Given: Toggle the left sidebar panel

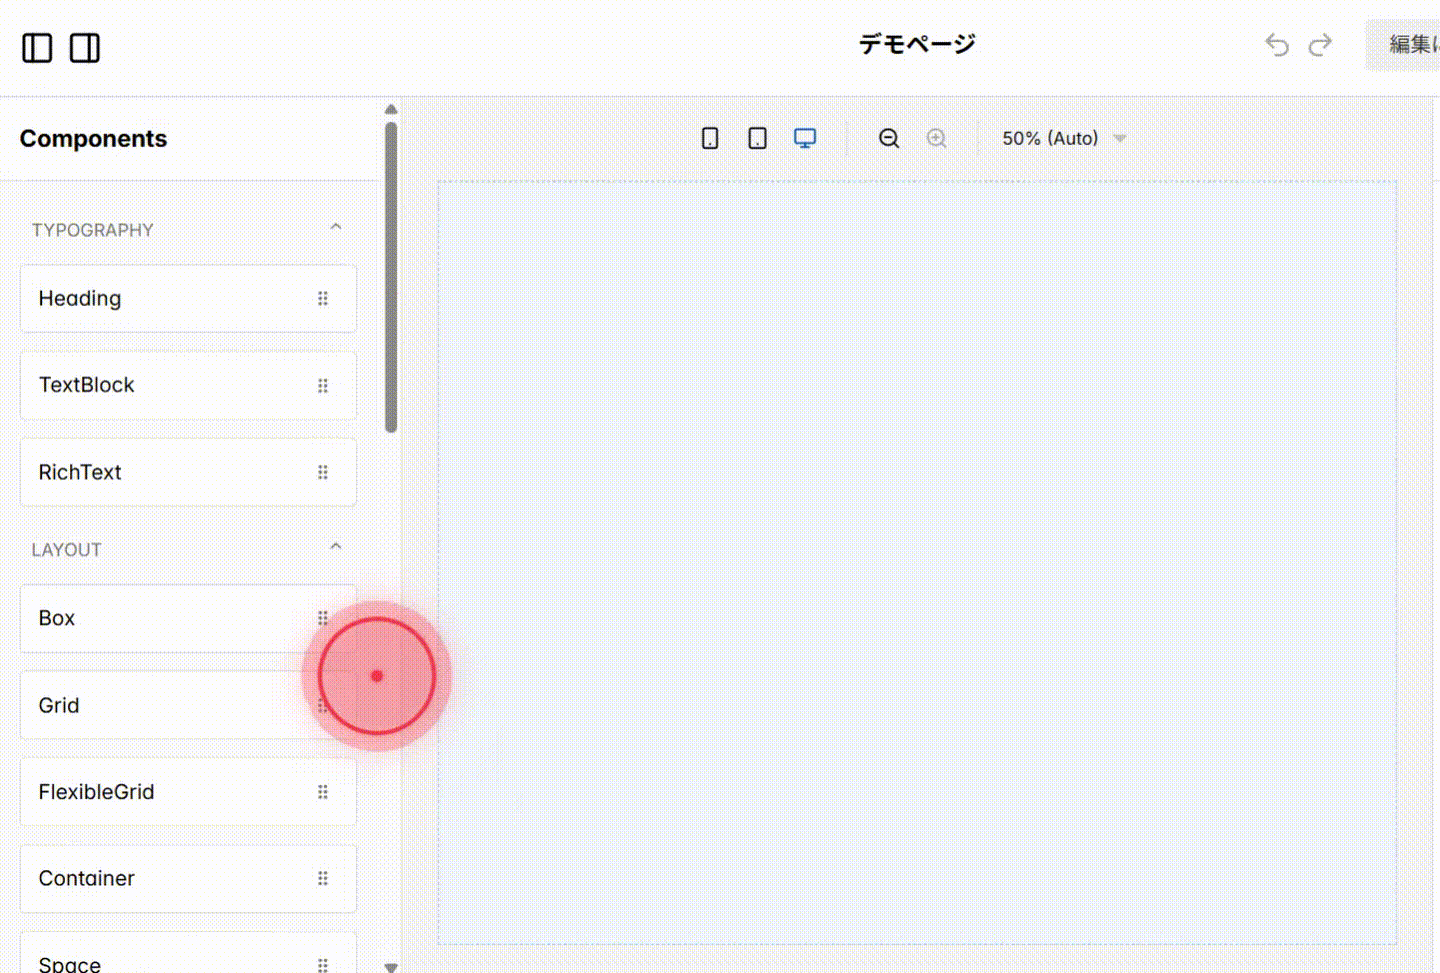Looking at the screenshot, I should [x=37, y=47].
